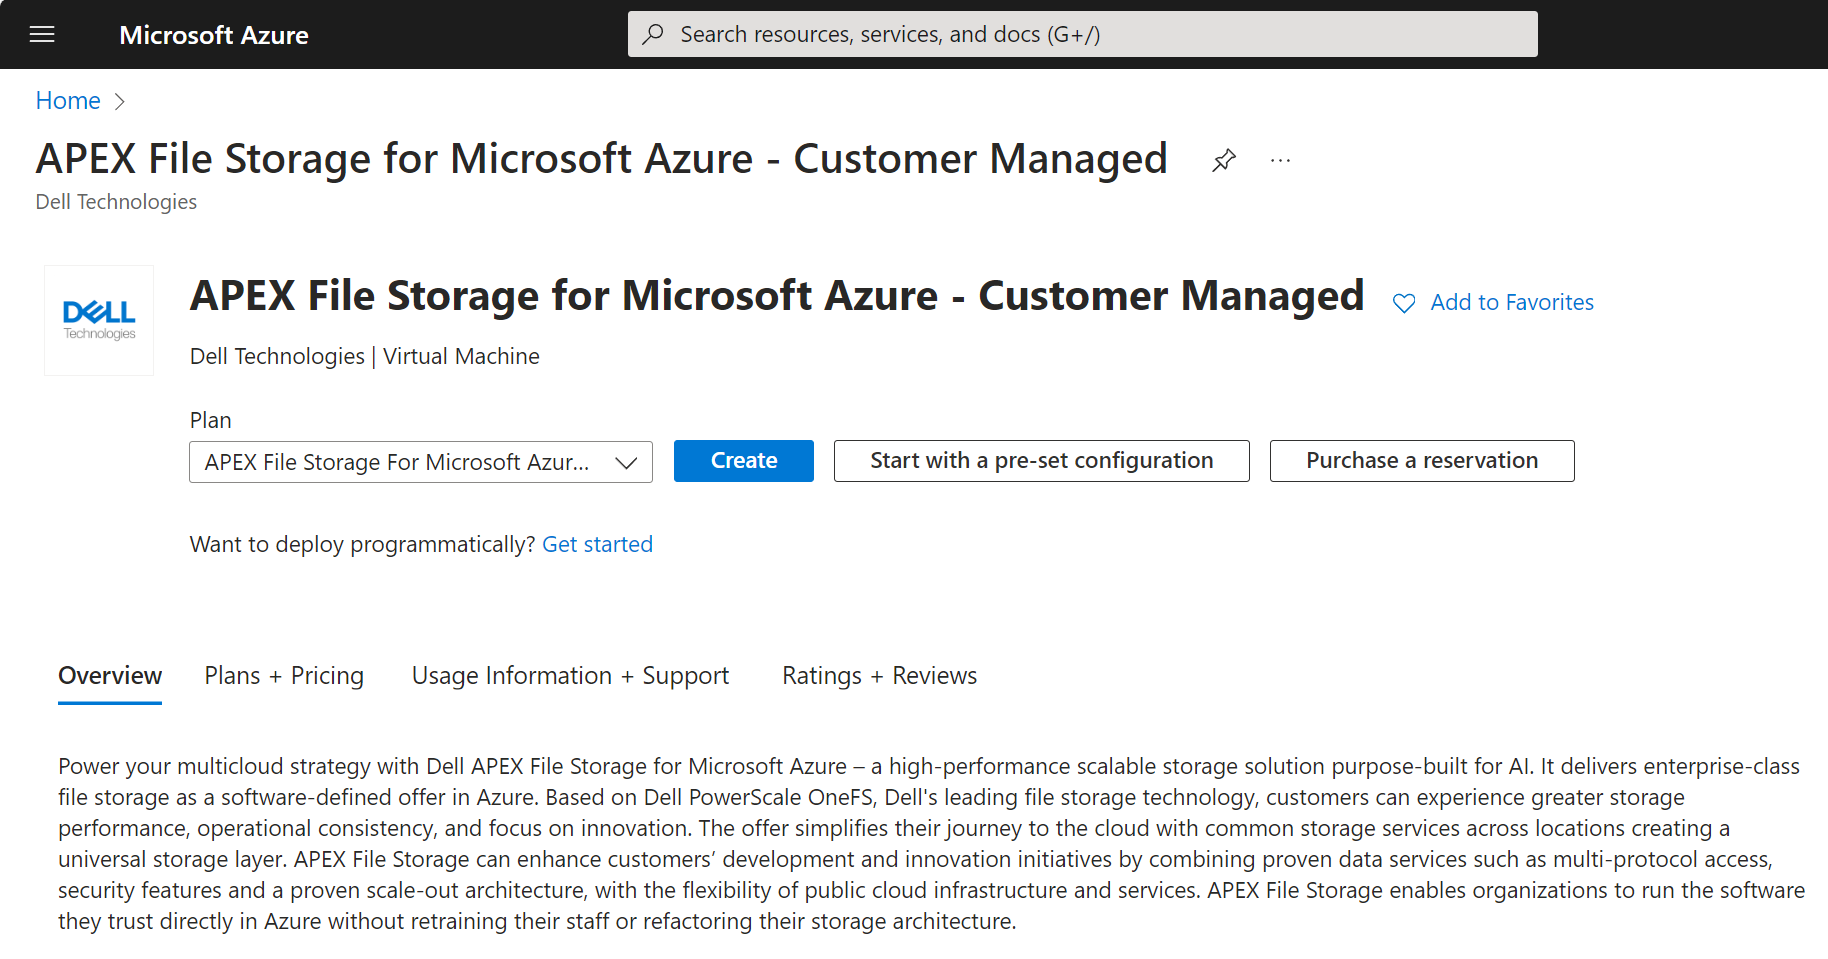1828x959 pixels.
Task: Click the Dell Technologies logo thumbnail
Action: pyautogui.click(x=98, y=319)
